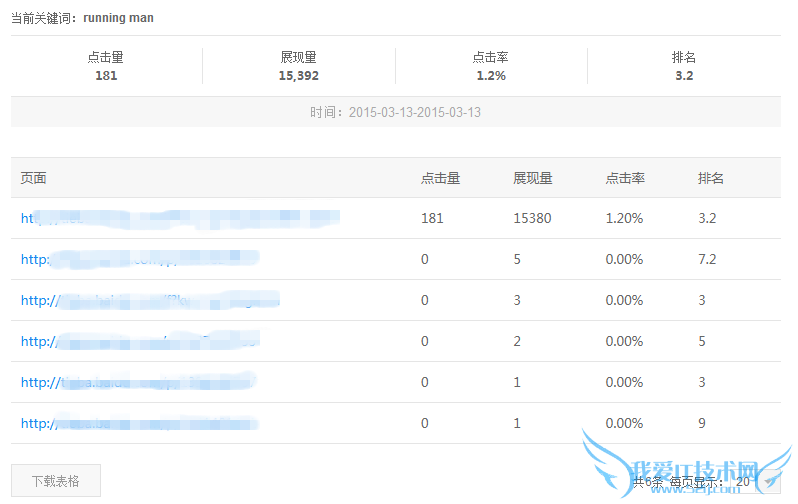Click the 下载表格 download button
This screenshot has height=504, width=798.
pyautogui.click(x=56, y=481)
